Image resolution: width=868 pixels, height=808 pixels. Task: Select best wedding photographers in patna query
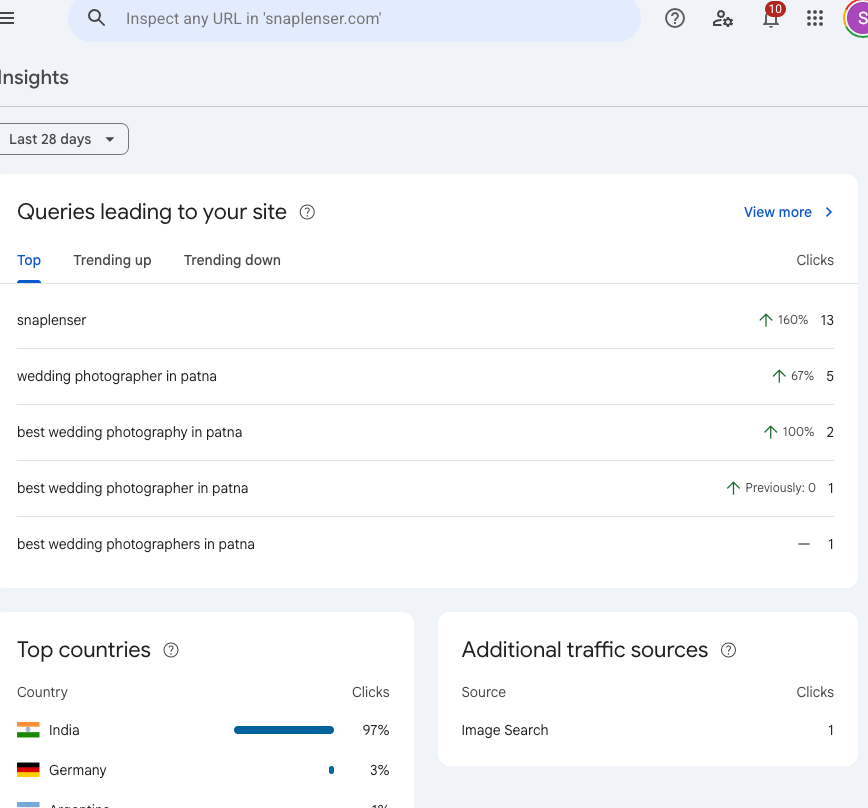pyautogui.click(x=425, y=544)
